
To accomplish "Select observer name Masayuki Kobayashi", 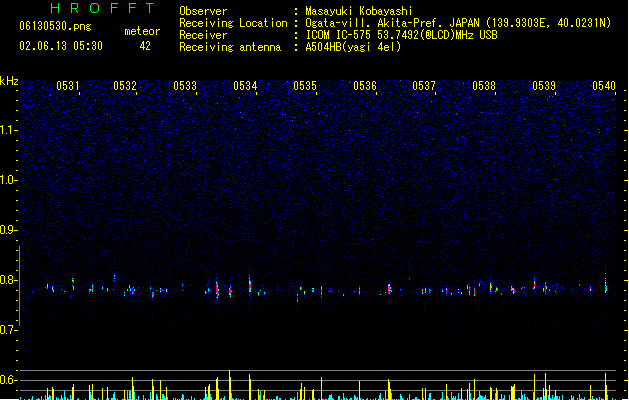I will [x=359, y=11].
